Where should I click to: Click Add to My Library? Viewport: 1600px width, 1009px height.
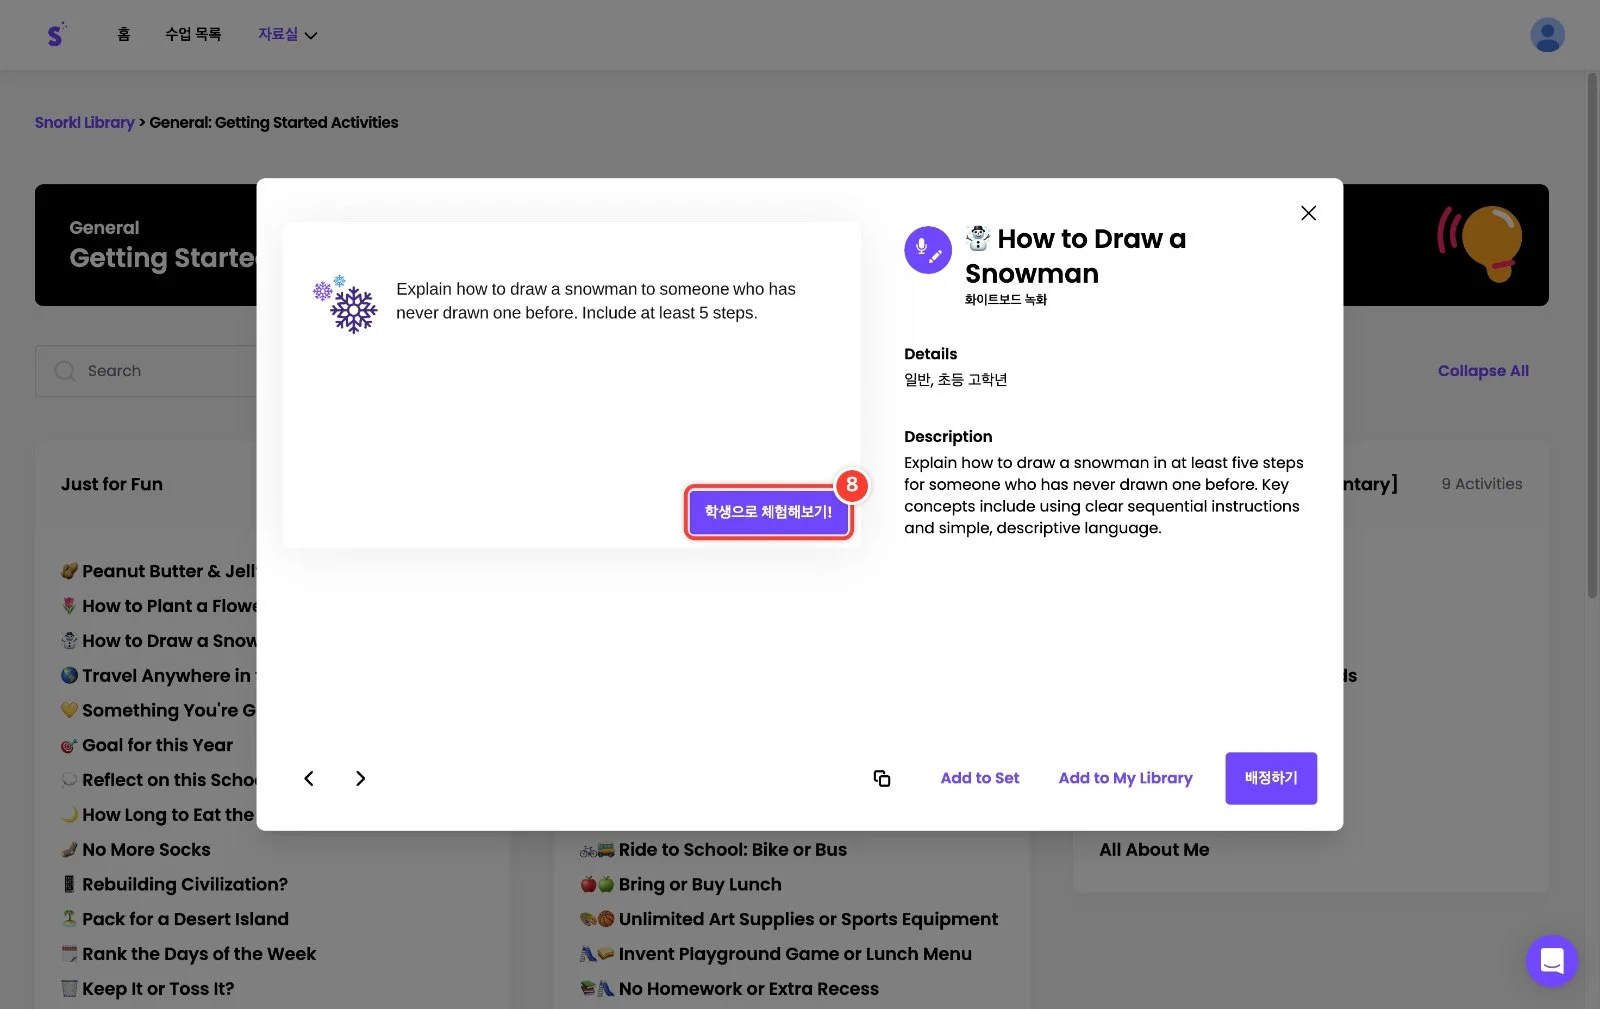1126,778
